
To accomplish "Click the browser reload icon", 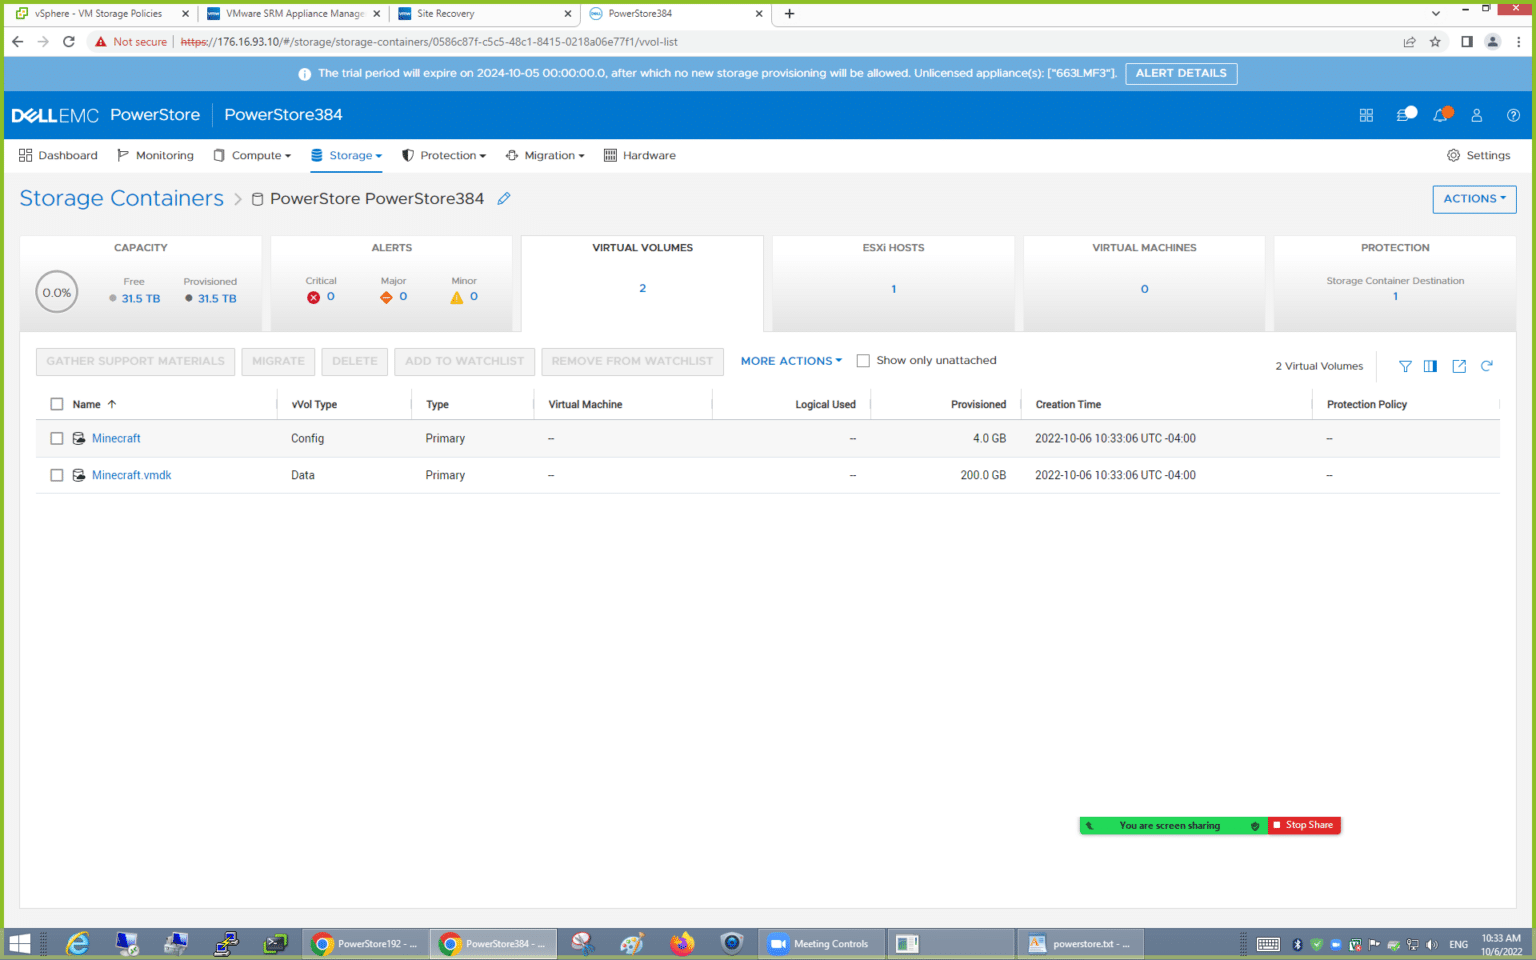I will coord(69,41).
